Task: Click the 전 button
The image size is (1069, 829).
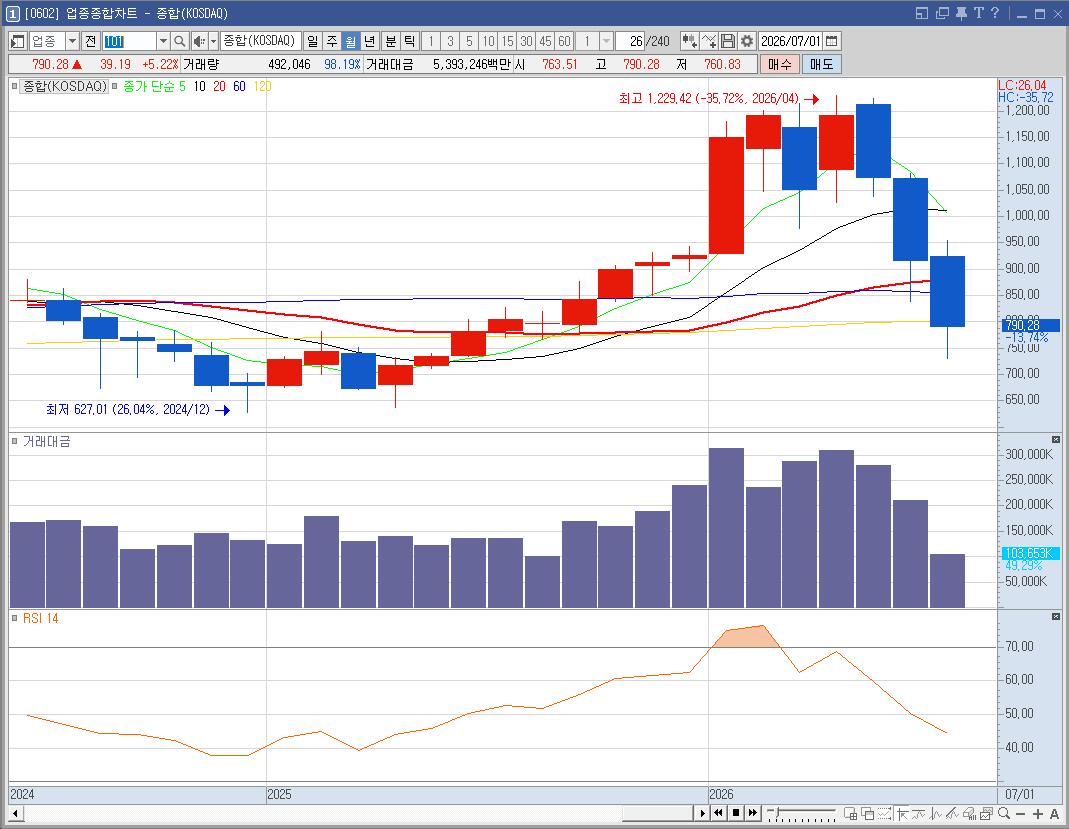Action: (91, 42)
